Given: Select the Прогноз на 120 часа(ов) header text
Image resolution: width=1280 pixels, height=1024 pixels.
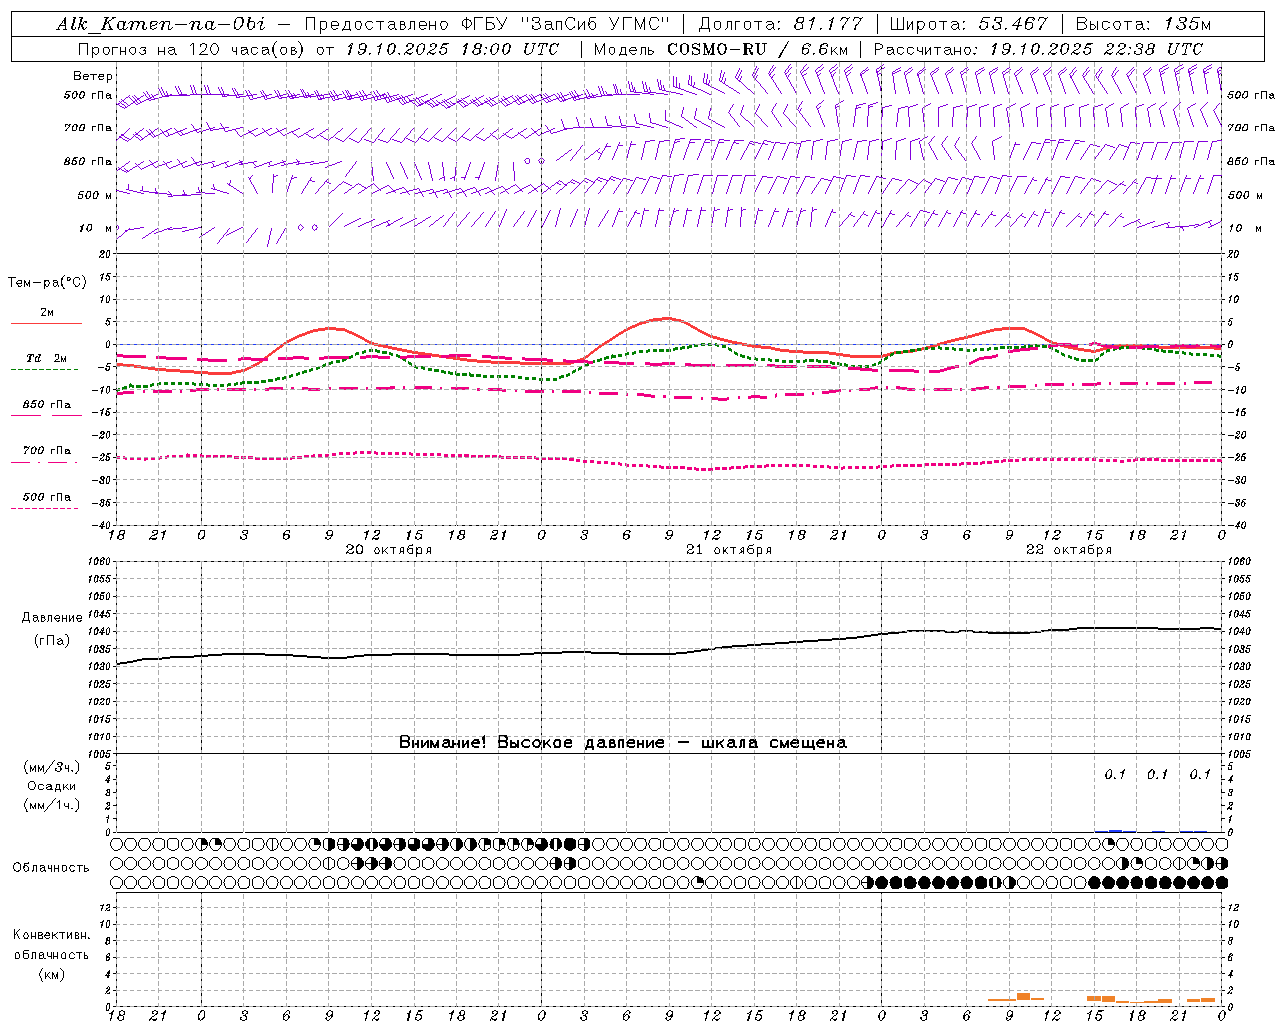Looking at the screenshot, I should (192, 49).
